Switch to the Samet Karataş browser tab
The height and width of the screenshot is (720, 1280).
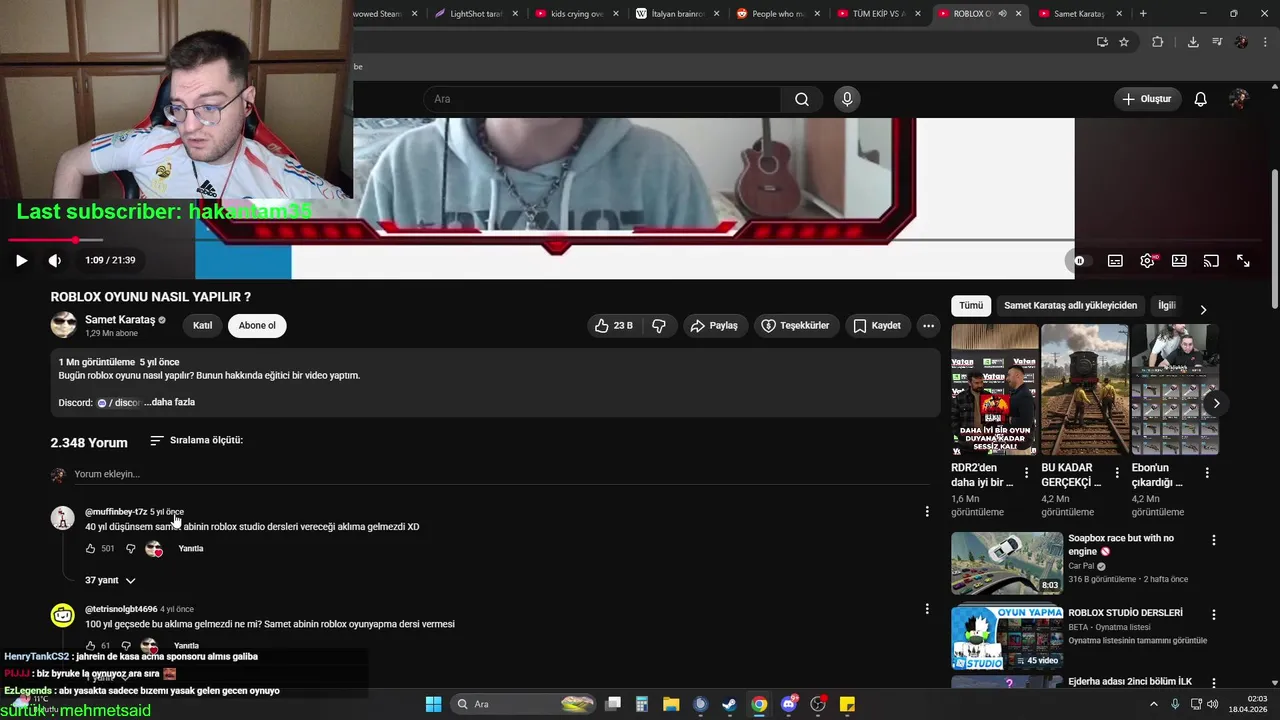point(1080,14)
